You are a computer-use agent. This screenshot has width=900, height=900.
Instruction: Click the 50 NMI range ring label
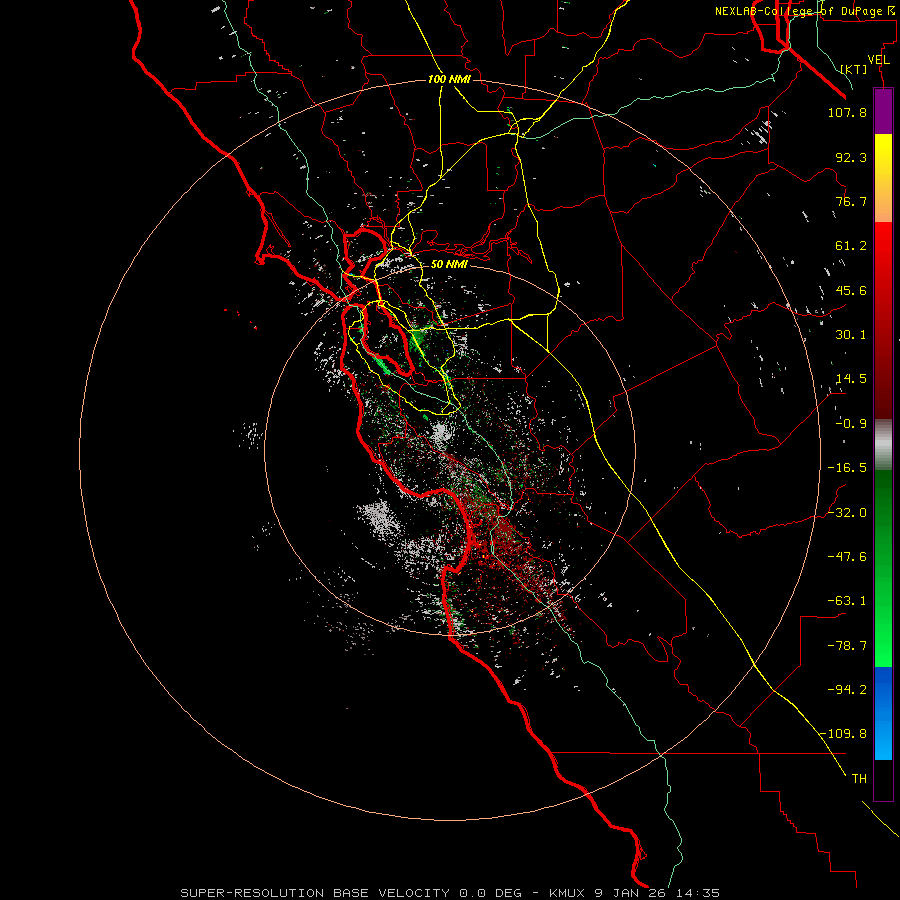pyautogui.click(x=449, y=264)
